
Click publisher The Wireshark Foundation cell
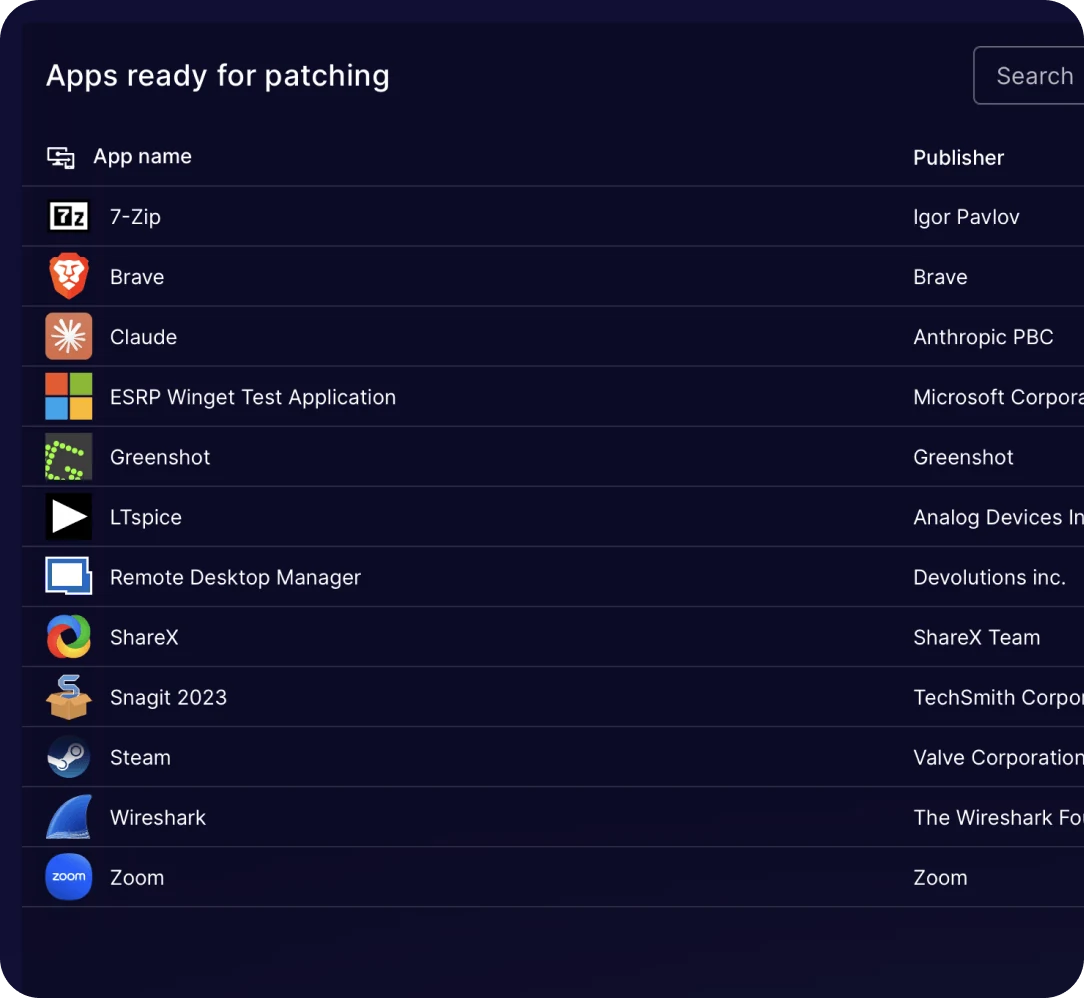998,818
